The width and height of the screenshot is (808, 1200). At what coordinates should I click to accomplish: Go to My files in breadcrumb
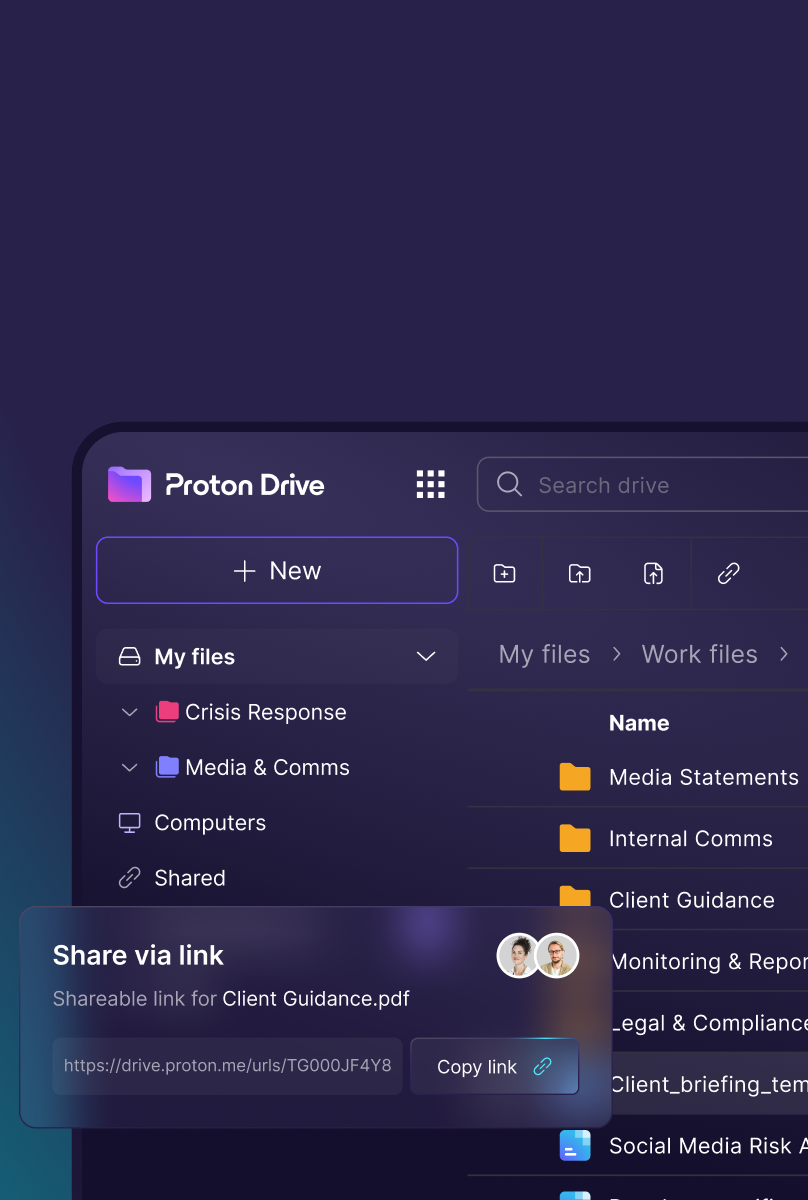click(544, 654)
